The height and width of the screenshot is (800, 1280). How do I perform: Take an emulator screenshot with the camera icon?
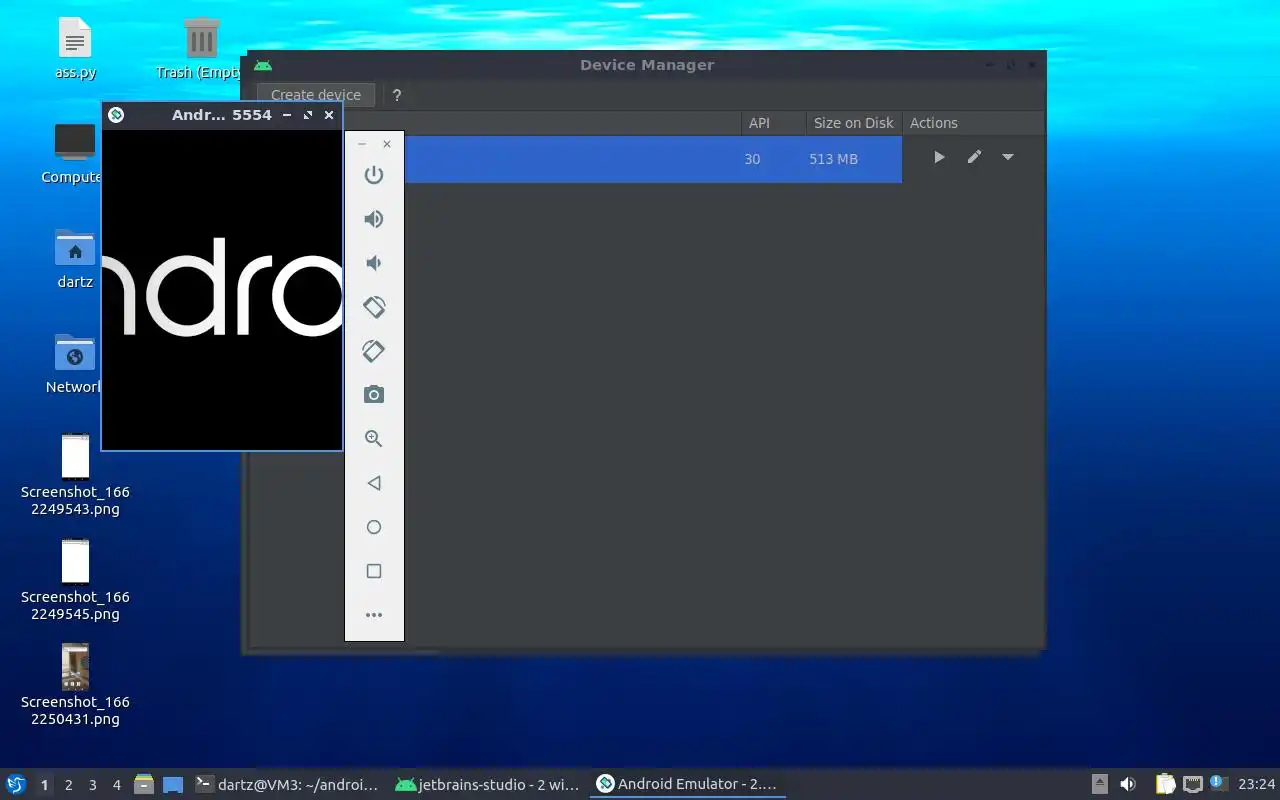[374, 395]
